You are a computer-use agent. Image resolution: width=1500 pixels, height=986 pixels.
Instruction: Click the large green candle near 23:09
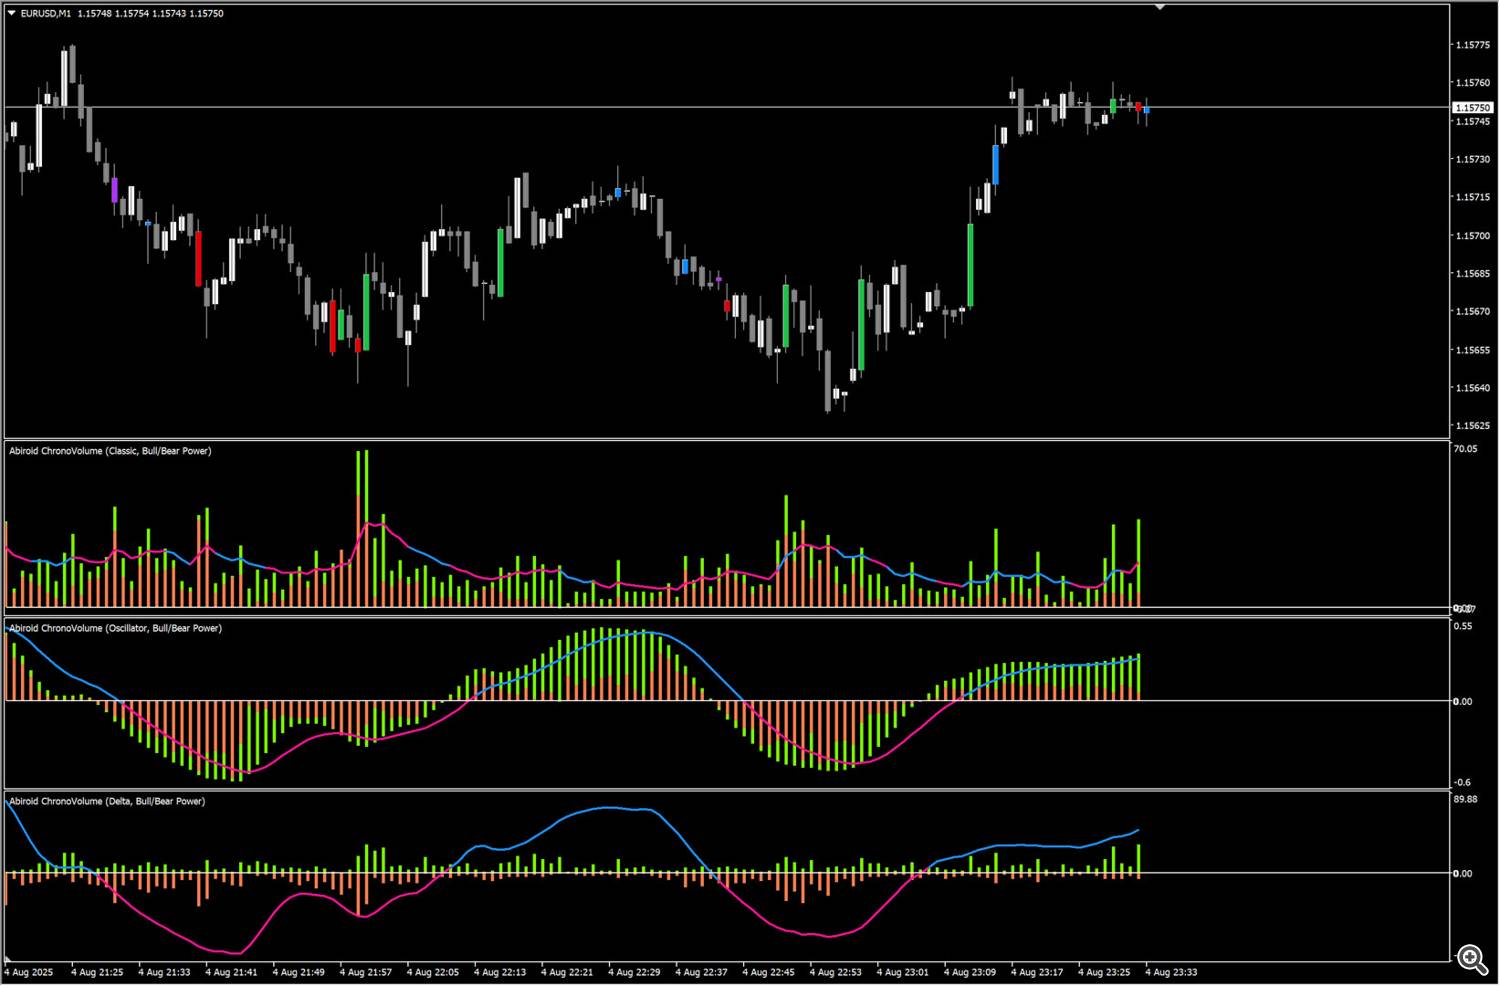point(970,264)
